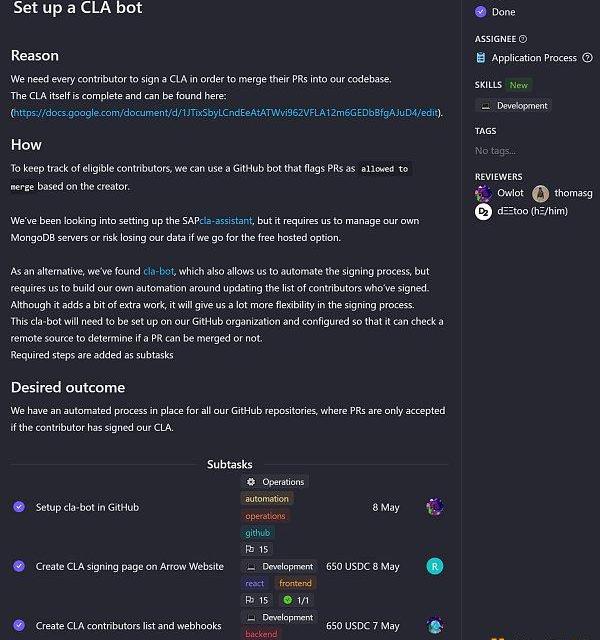600x640 pixels.
Task: Open the cla-bot hyperlink
Action: (158, 271)
